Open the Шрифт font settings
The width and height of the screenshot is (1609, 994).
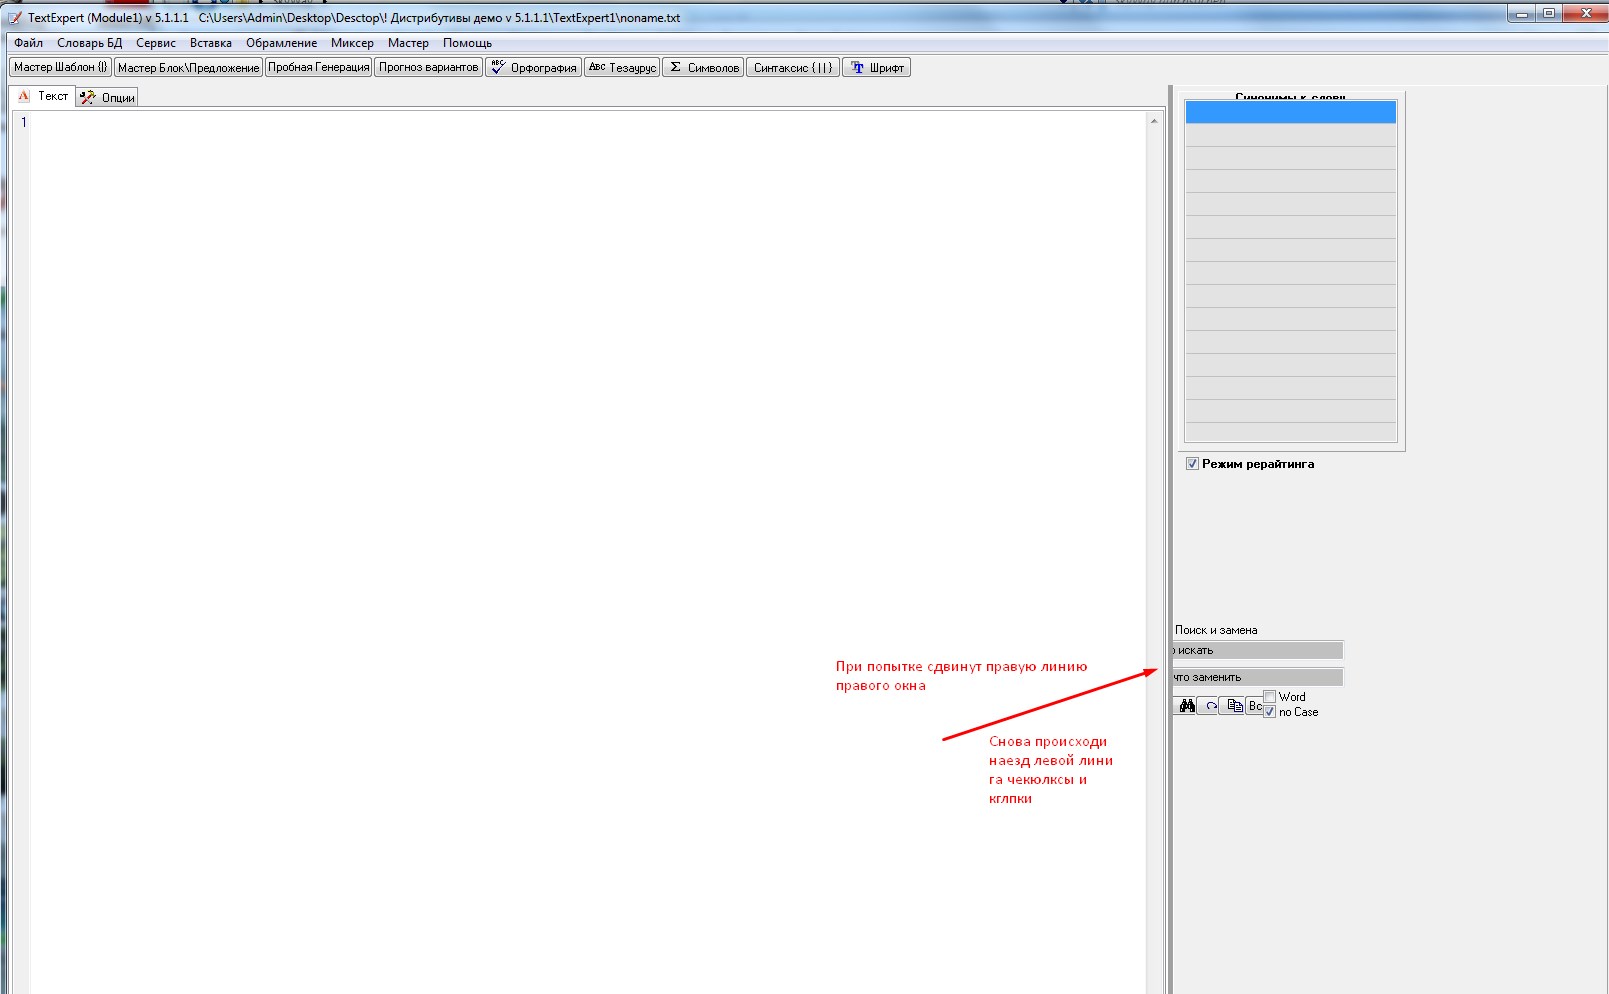[877, 67]
